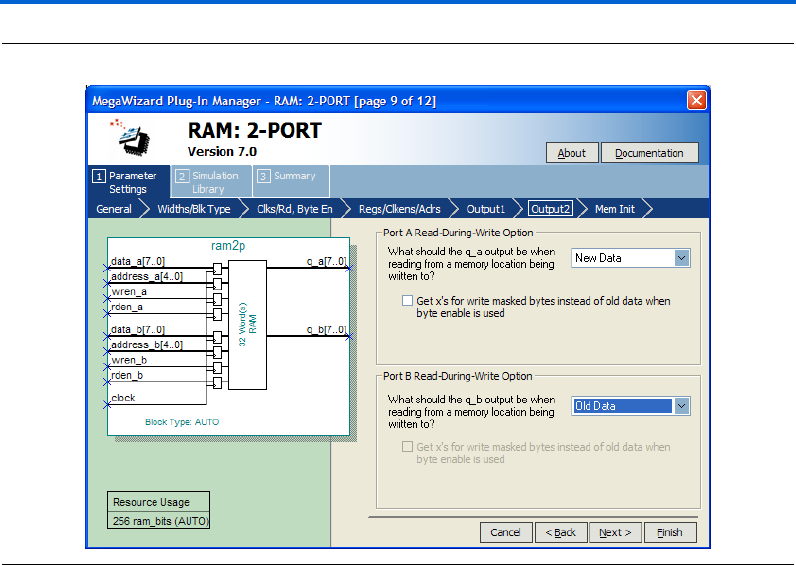The height and width of the screenshot is (565, 796).
Task: Click the wren_b port label
Action: [129, 360]
